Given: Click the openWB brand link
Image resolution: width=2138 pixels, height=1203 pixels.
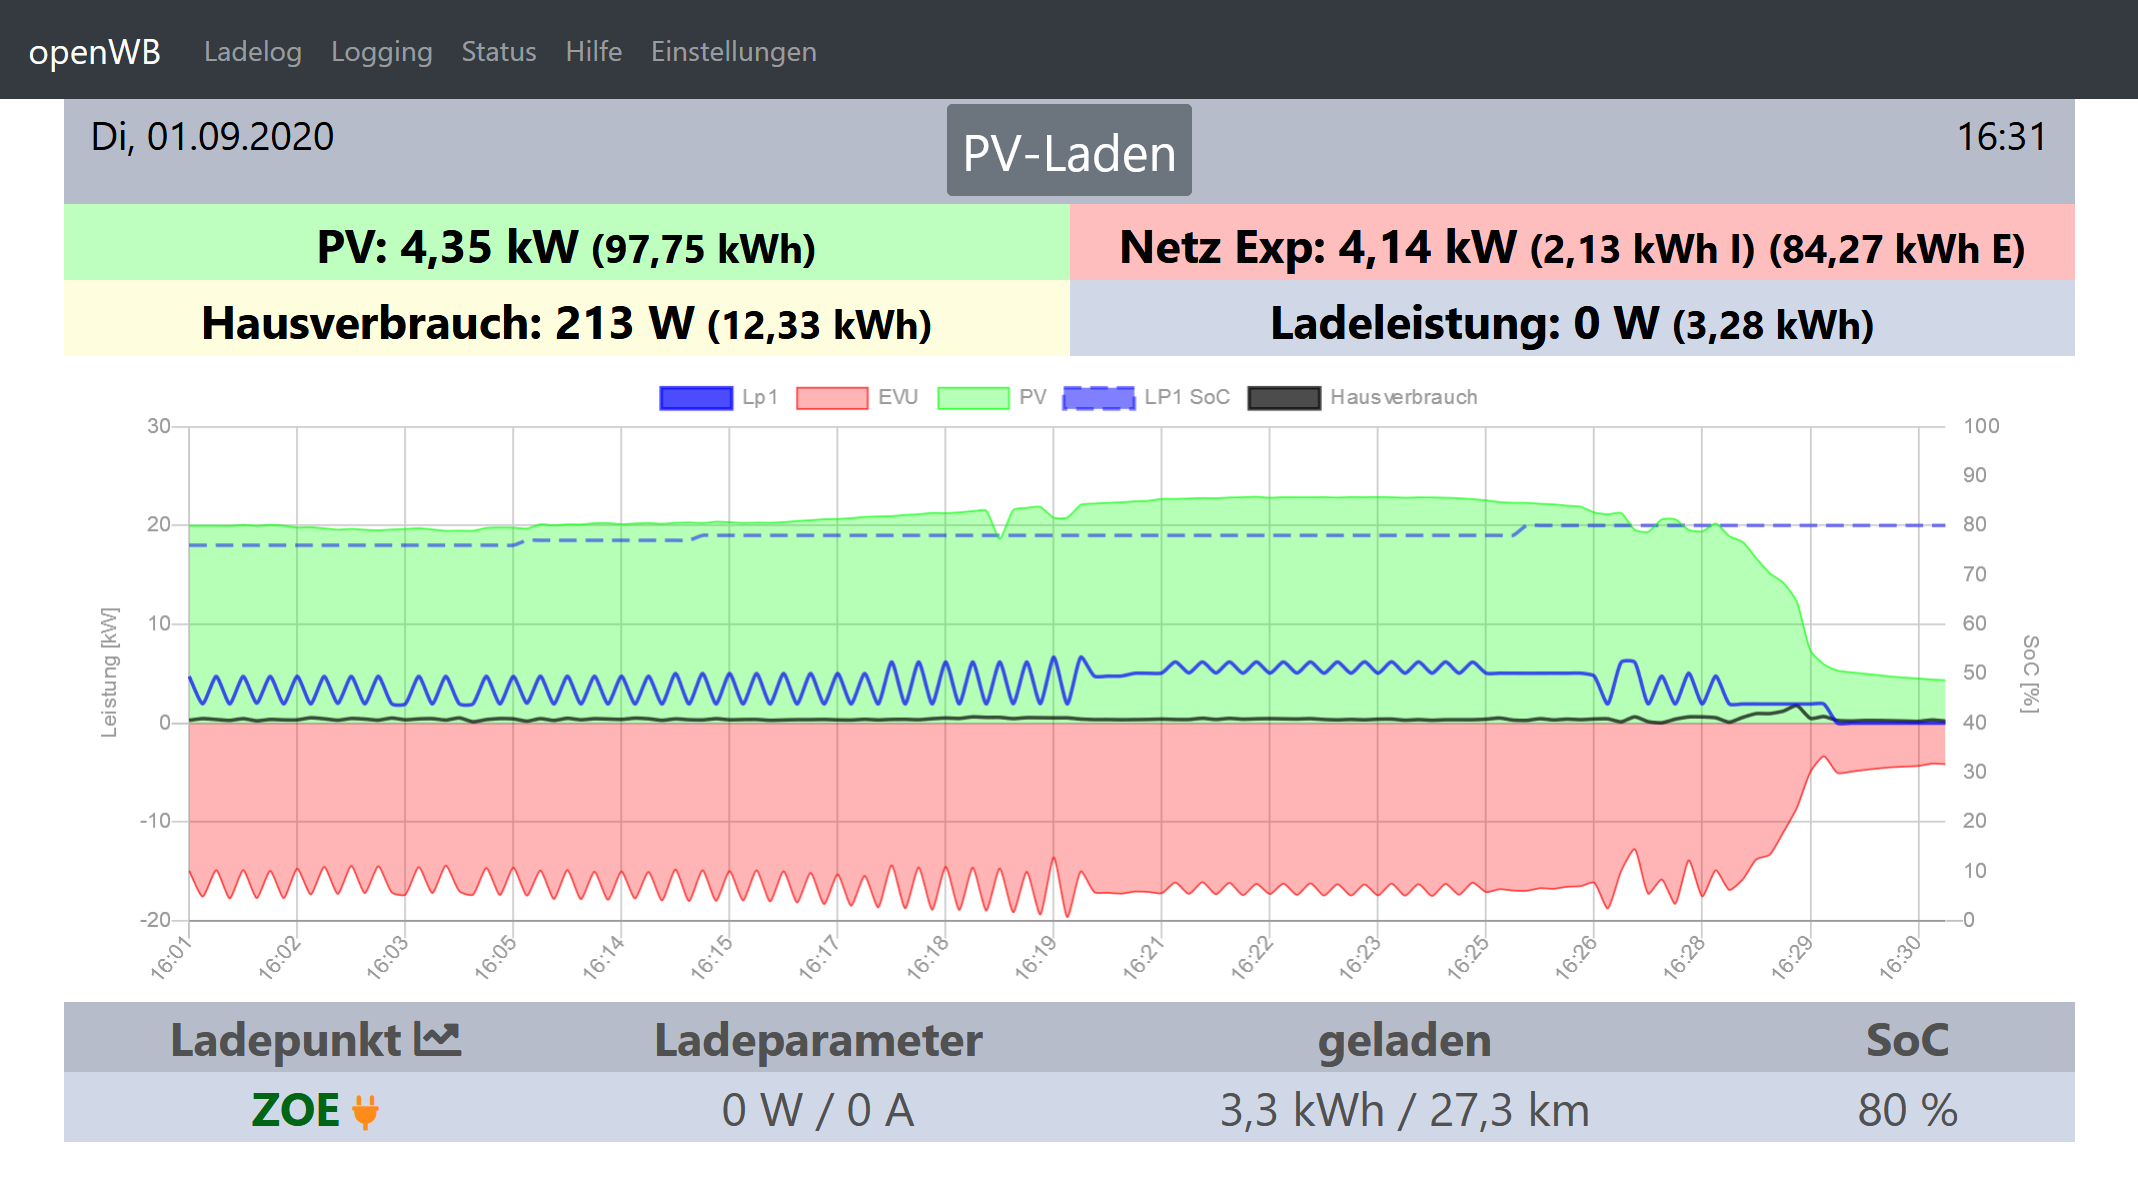Looking at the screenshot, I should 95,51.
